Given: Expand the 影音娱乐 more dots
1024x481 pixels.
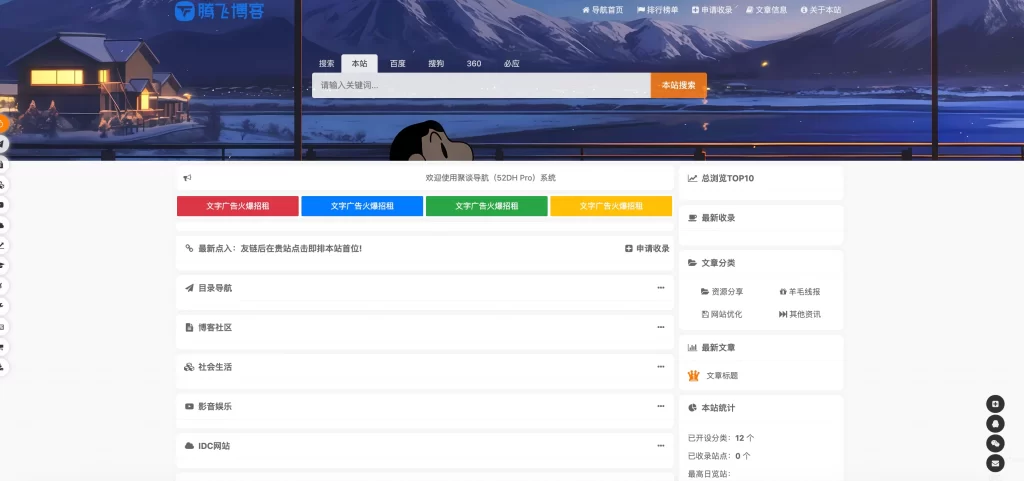Looking at the screenshot, I should (x=661, y=406).
